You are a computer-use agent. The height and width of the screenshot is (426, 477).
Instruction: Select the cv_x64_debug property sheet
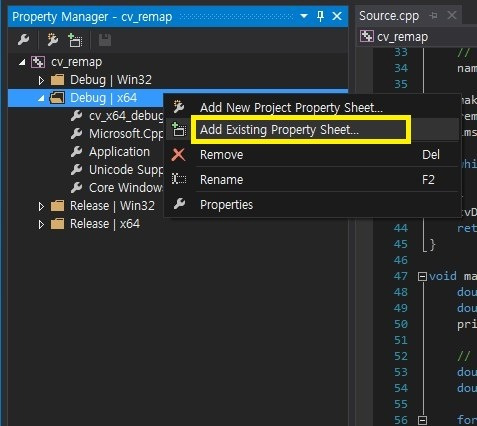coord(126,116)
